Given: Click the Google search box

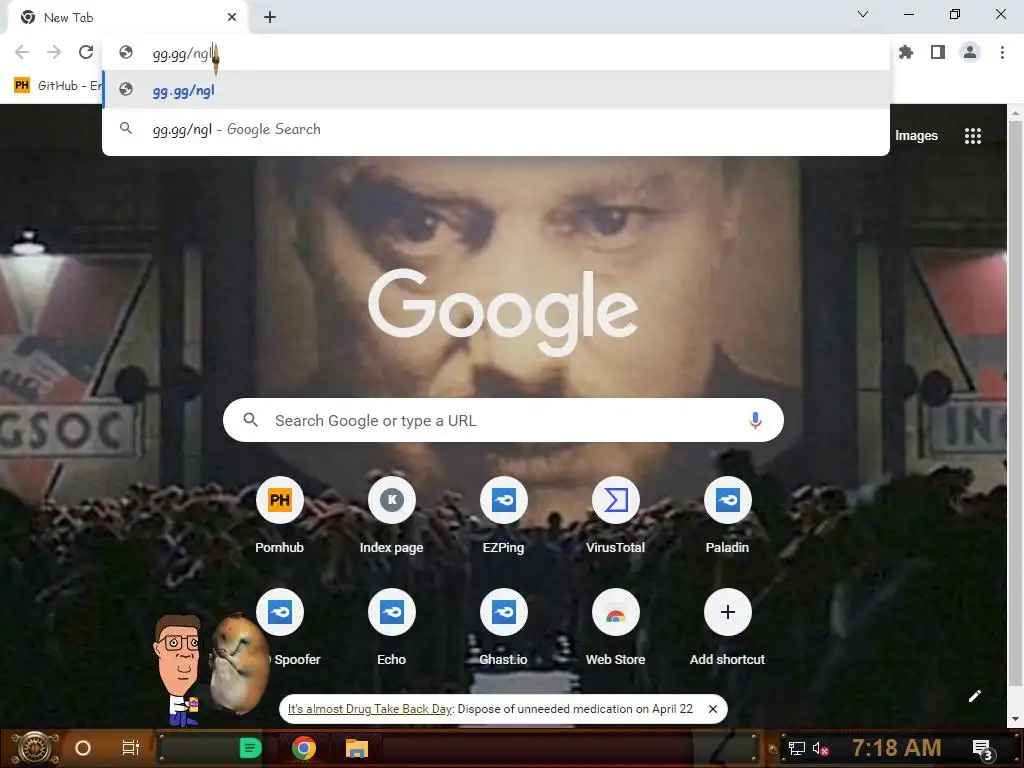Looking at the screenshot, I should (x=503, y=421).
